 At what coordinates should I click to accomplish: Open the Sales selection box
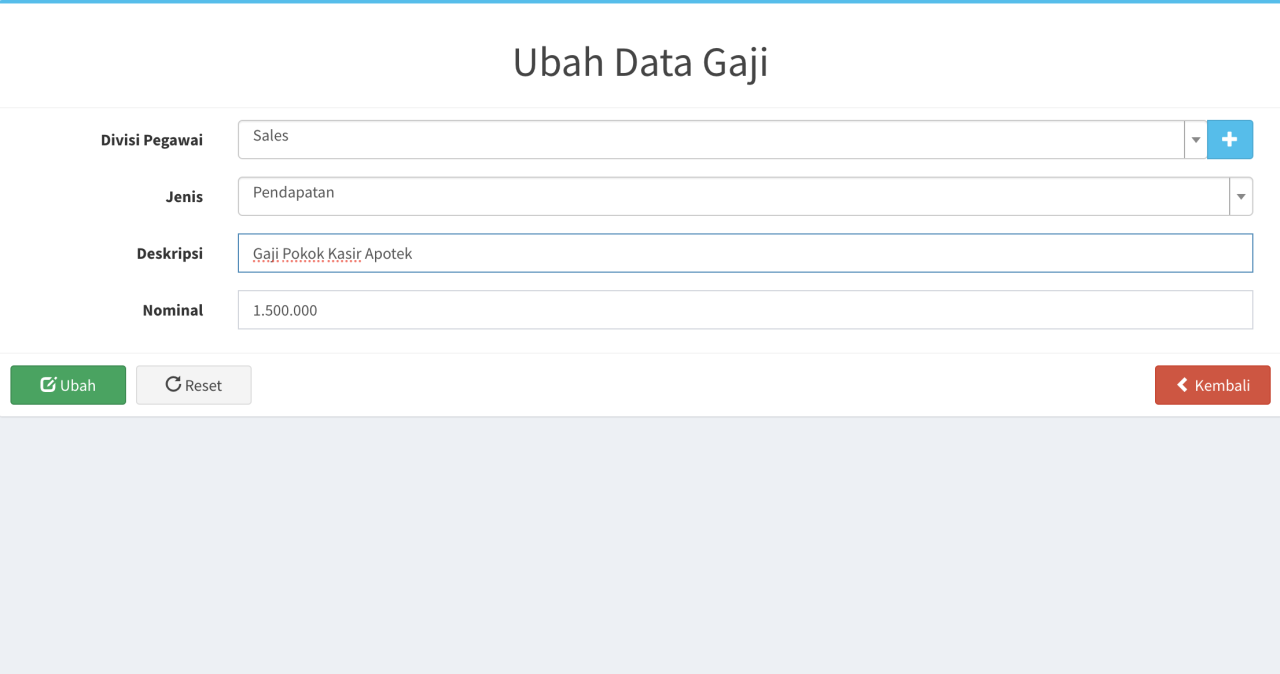click(711, 140)
